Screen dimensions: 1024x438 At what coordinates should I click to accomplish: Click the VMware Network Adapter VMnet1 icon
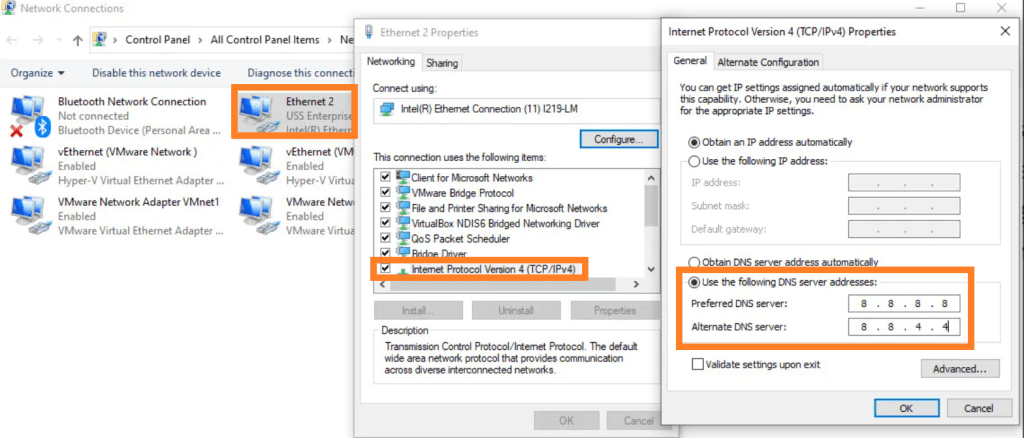(28, 213)
